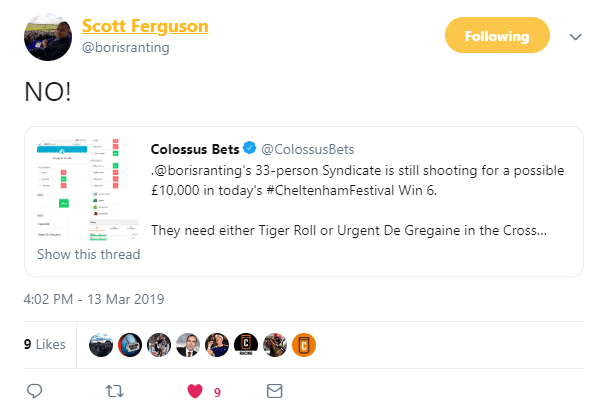
Task: Click Show this thread link
Action: pyautogui.click(x=88, y=254)
